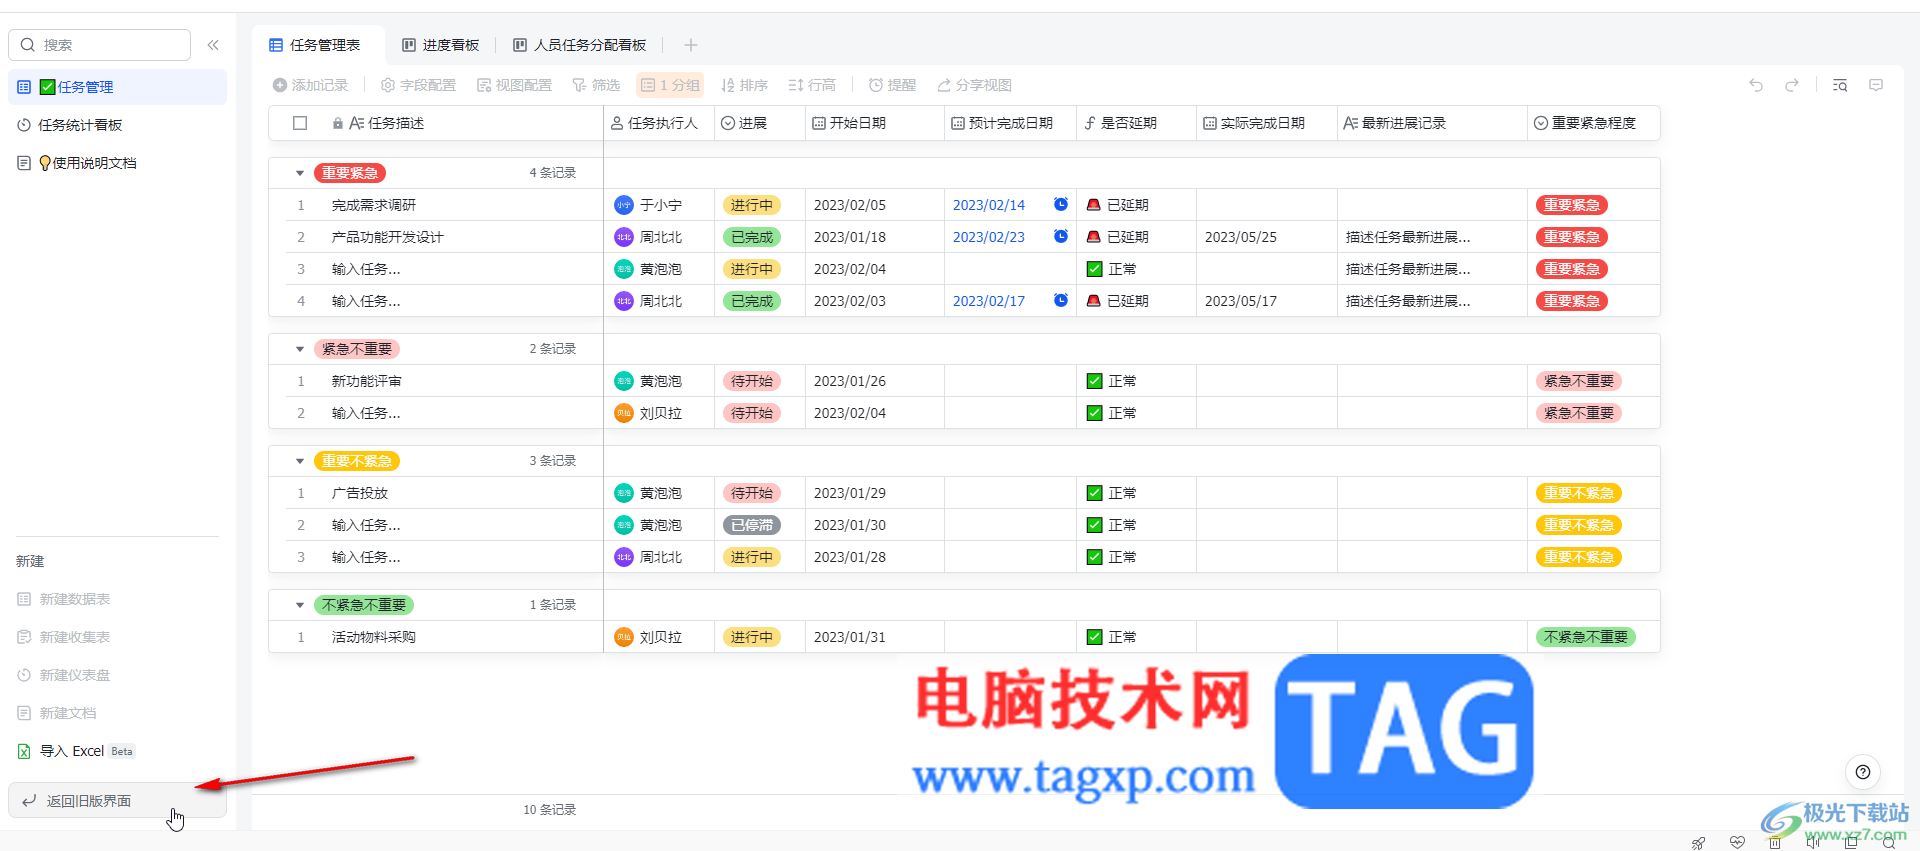Click 2023/05/25 actual completion date
The width and height of the screenshot is (1920, 851).
coord(1241,237)
